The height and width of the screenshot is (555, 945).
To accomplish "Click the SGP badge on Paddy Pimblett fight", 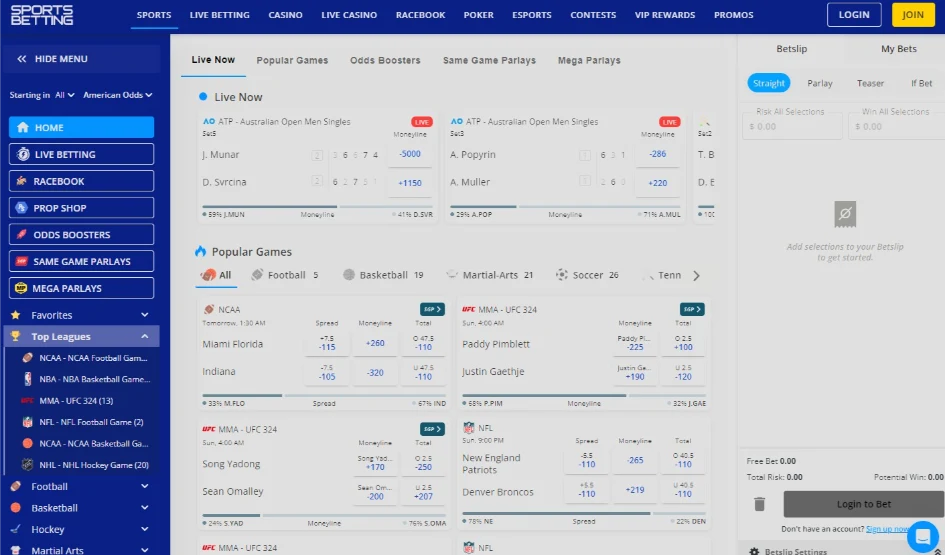I will pyautogui.click(x=692, y=309).
